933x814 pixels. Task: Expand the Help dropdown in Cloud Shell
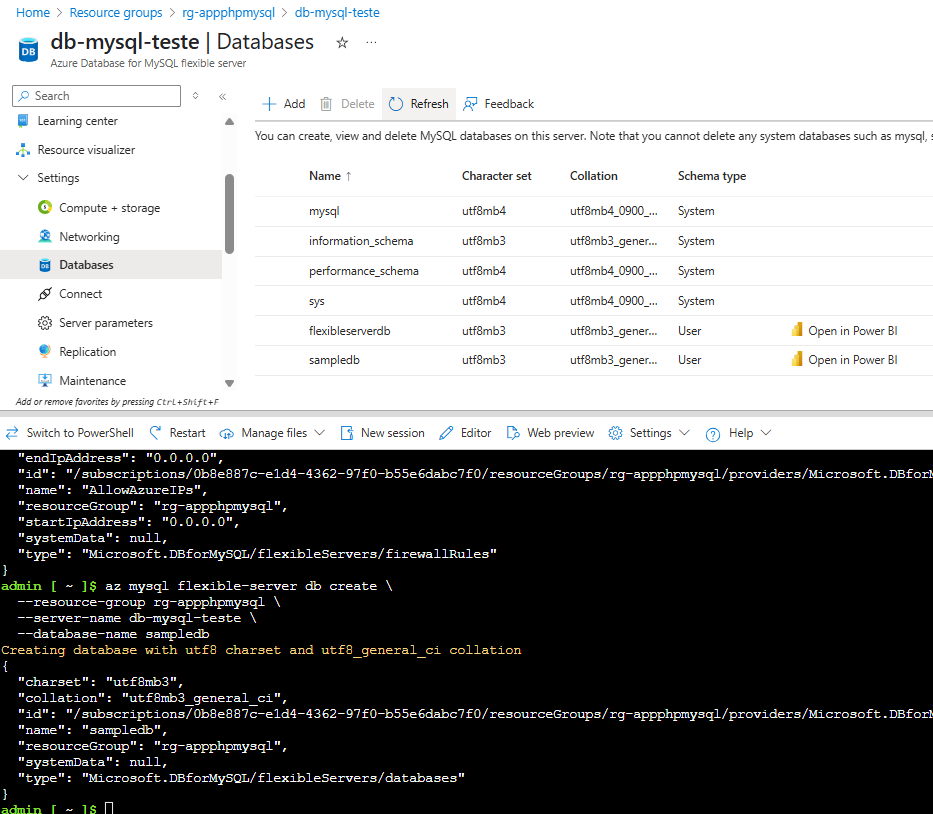738,433
